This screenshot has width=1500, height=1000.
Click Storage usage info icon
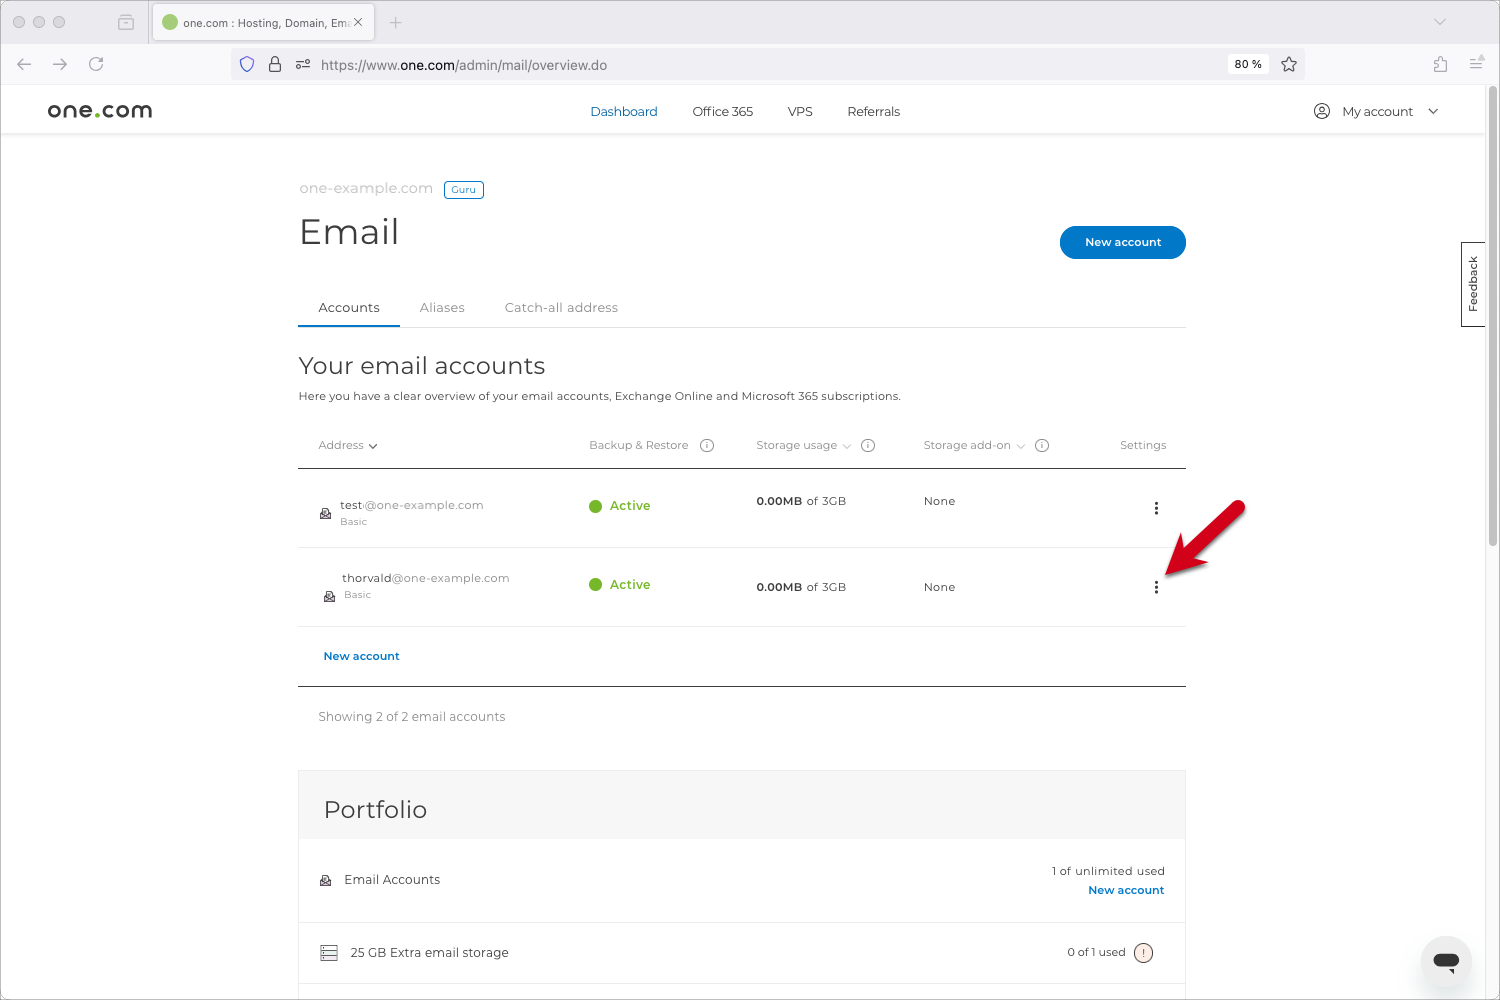point(868,446)
